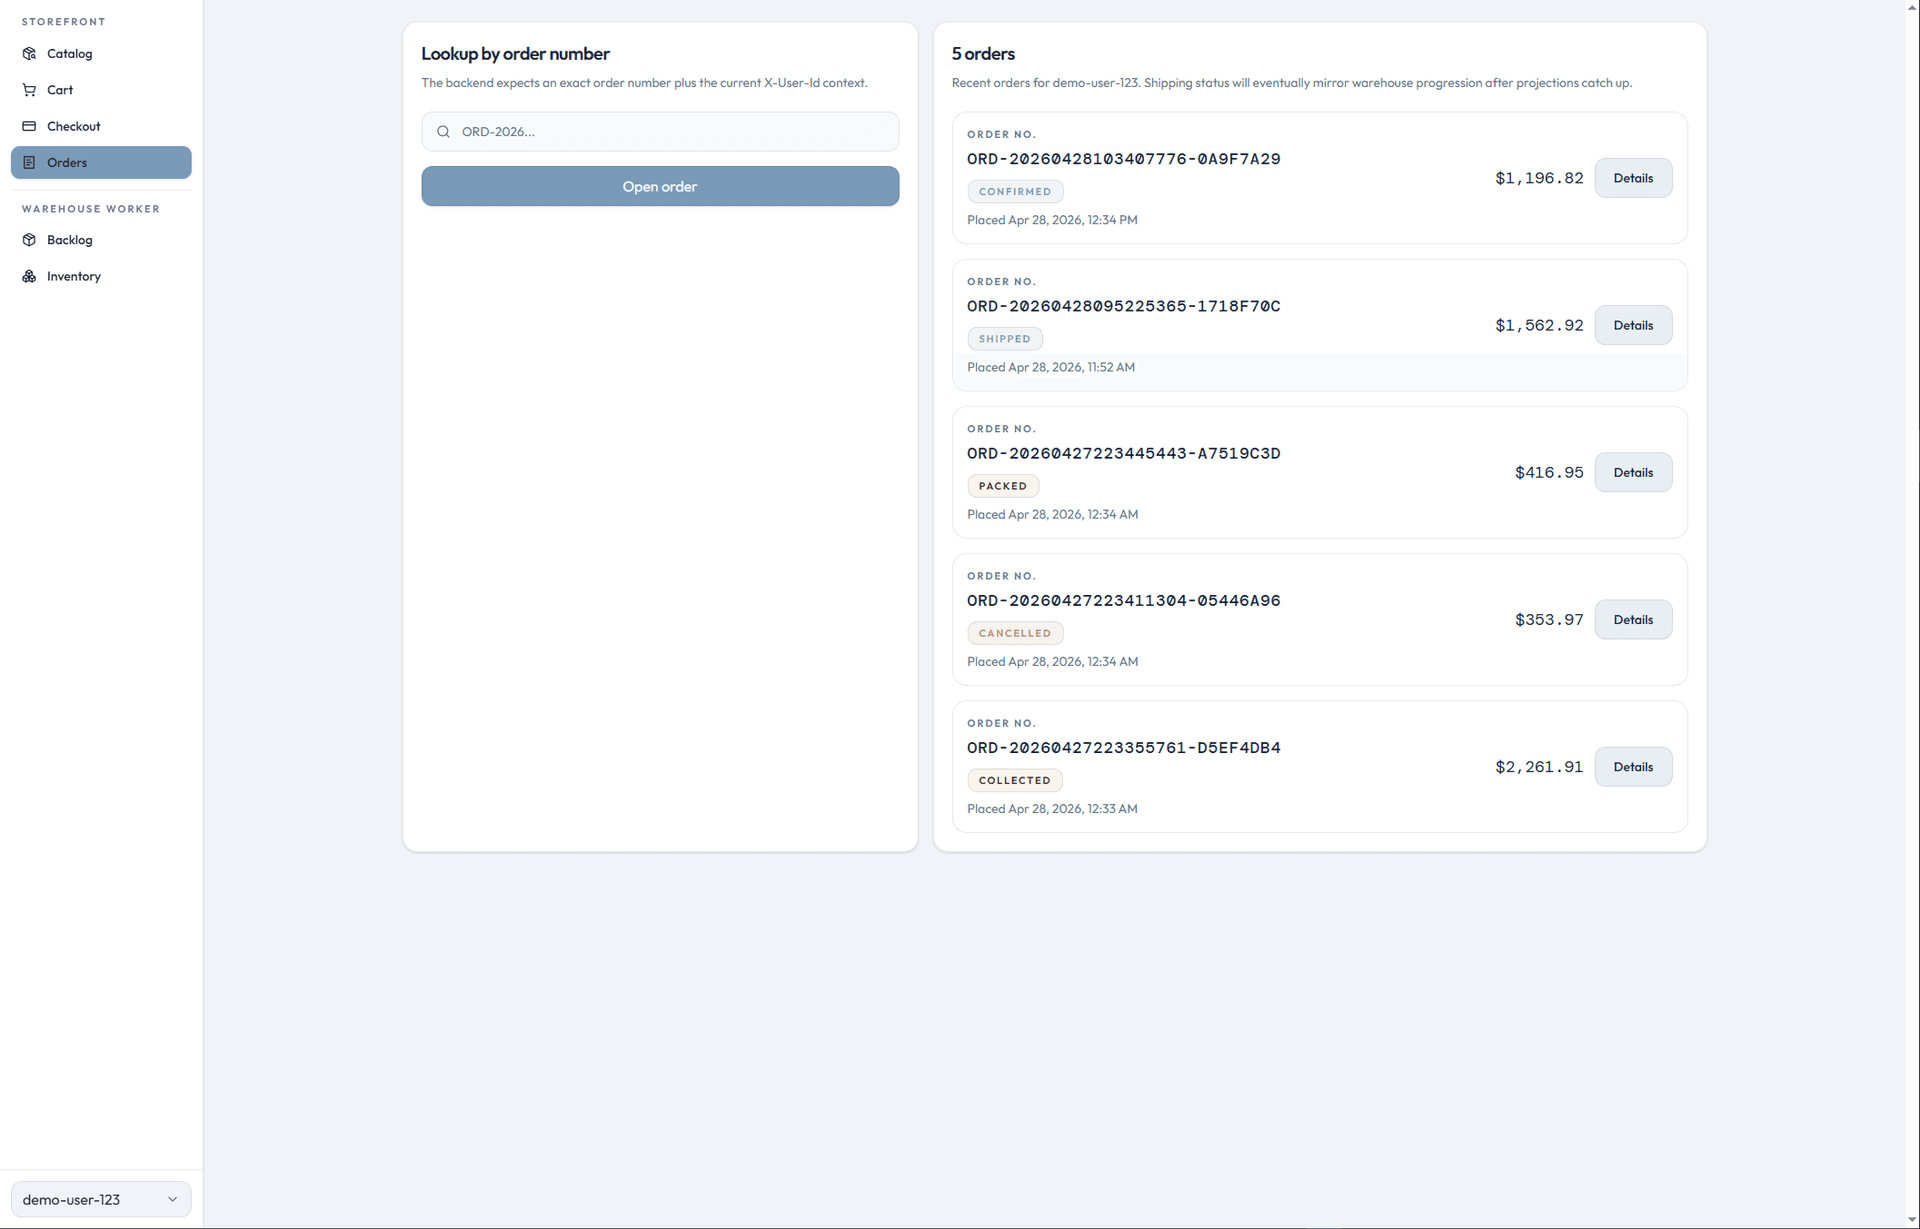The width and height of the screenshot is (1920, 1229).
Task: Click Details for the COLLECTED order
Action: [1632, 766]
